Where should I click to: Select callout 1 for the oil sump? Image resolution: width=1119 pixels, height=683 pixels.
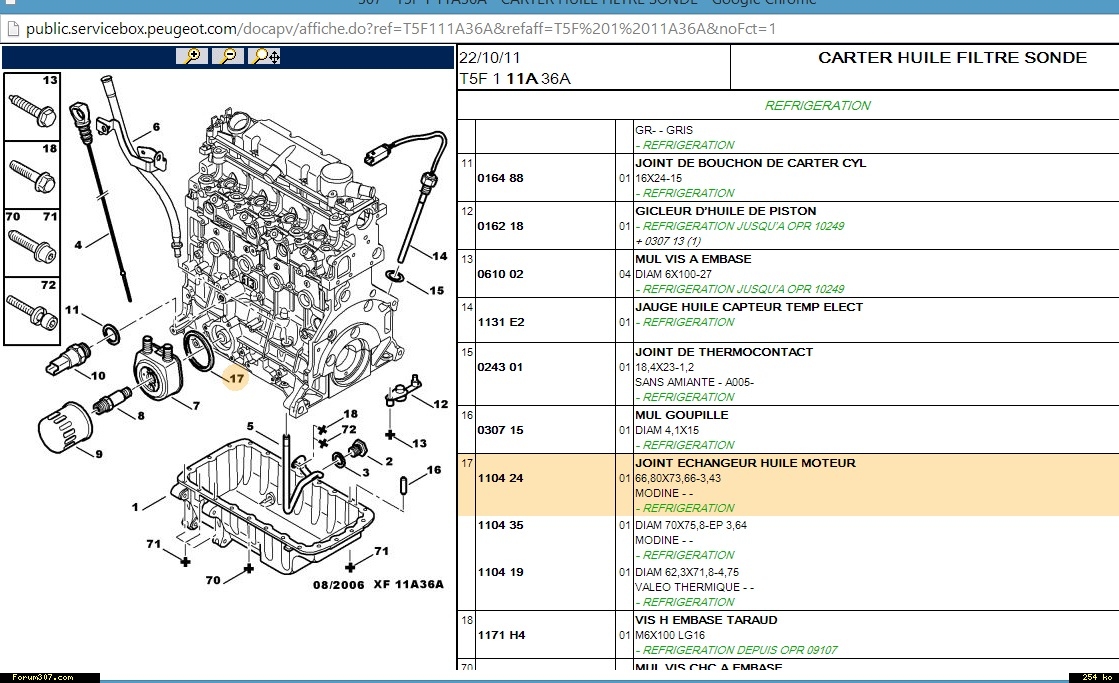point(135,507)
